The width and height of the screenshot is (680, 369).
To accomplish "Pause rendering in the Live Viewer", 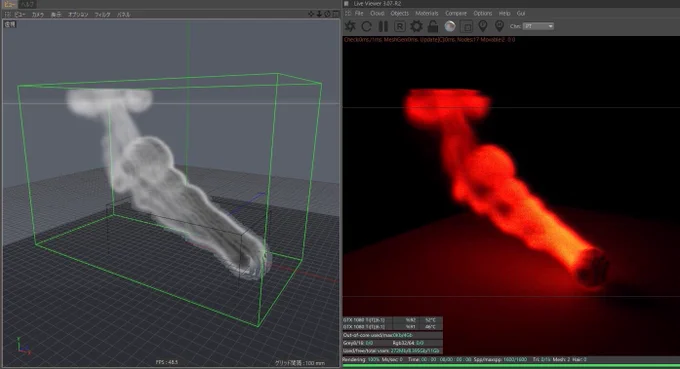I will (383, 26).
